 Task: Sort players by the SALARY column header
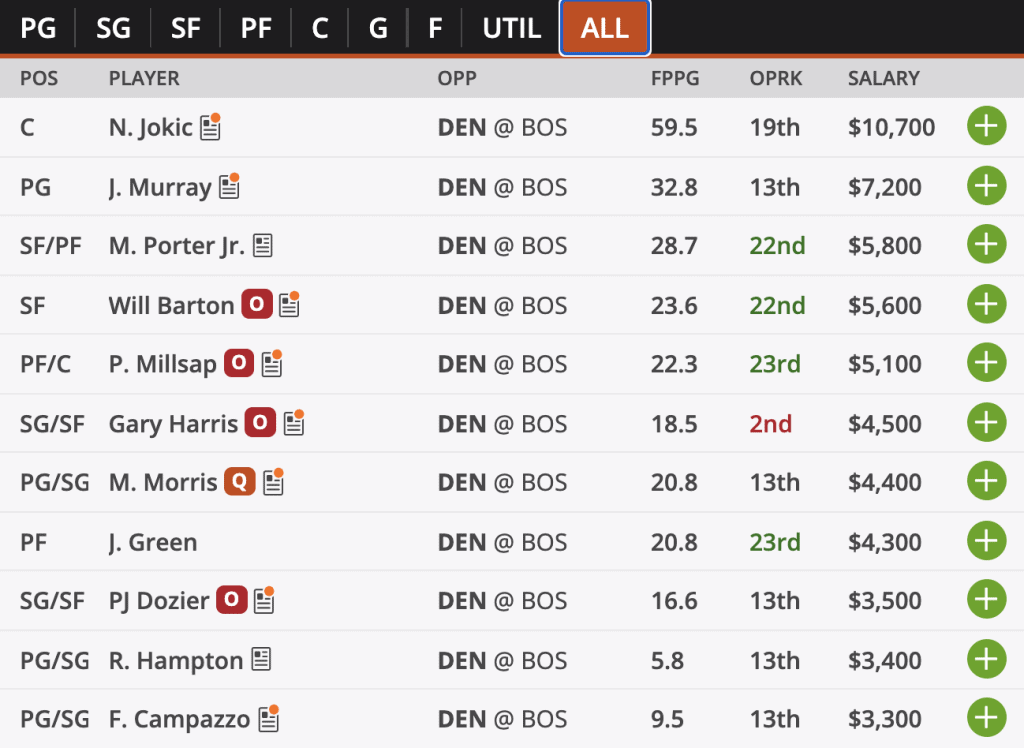point(884,78)
